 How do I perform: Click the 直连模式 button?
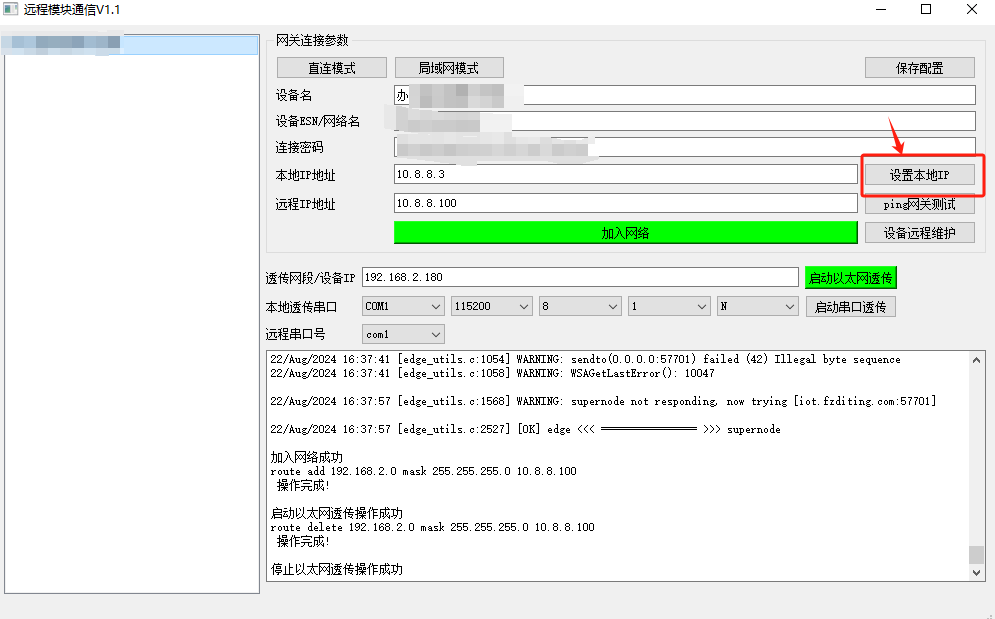pyautogui.click(x=332, y=68)
